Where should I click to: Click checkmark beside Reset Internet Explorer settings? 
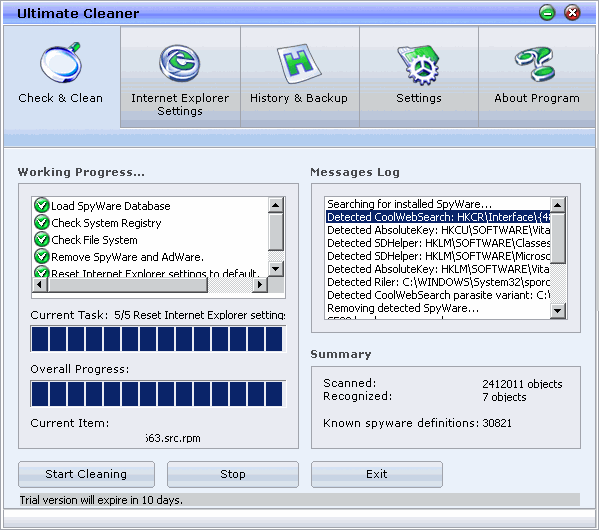click(42, 272)
